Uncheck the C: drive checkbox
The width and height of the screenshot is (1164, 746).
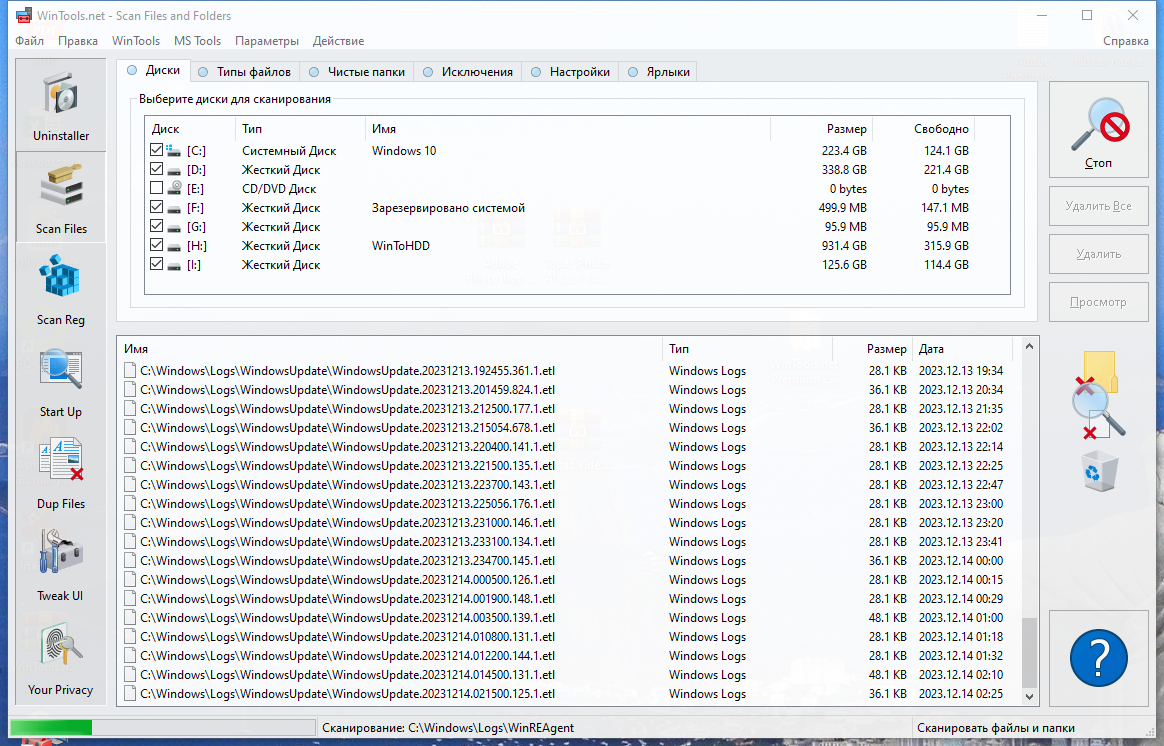click(157, 150)
